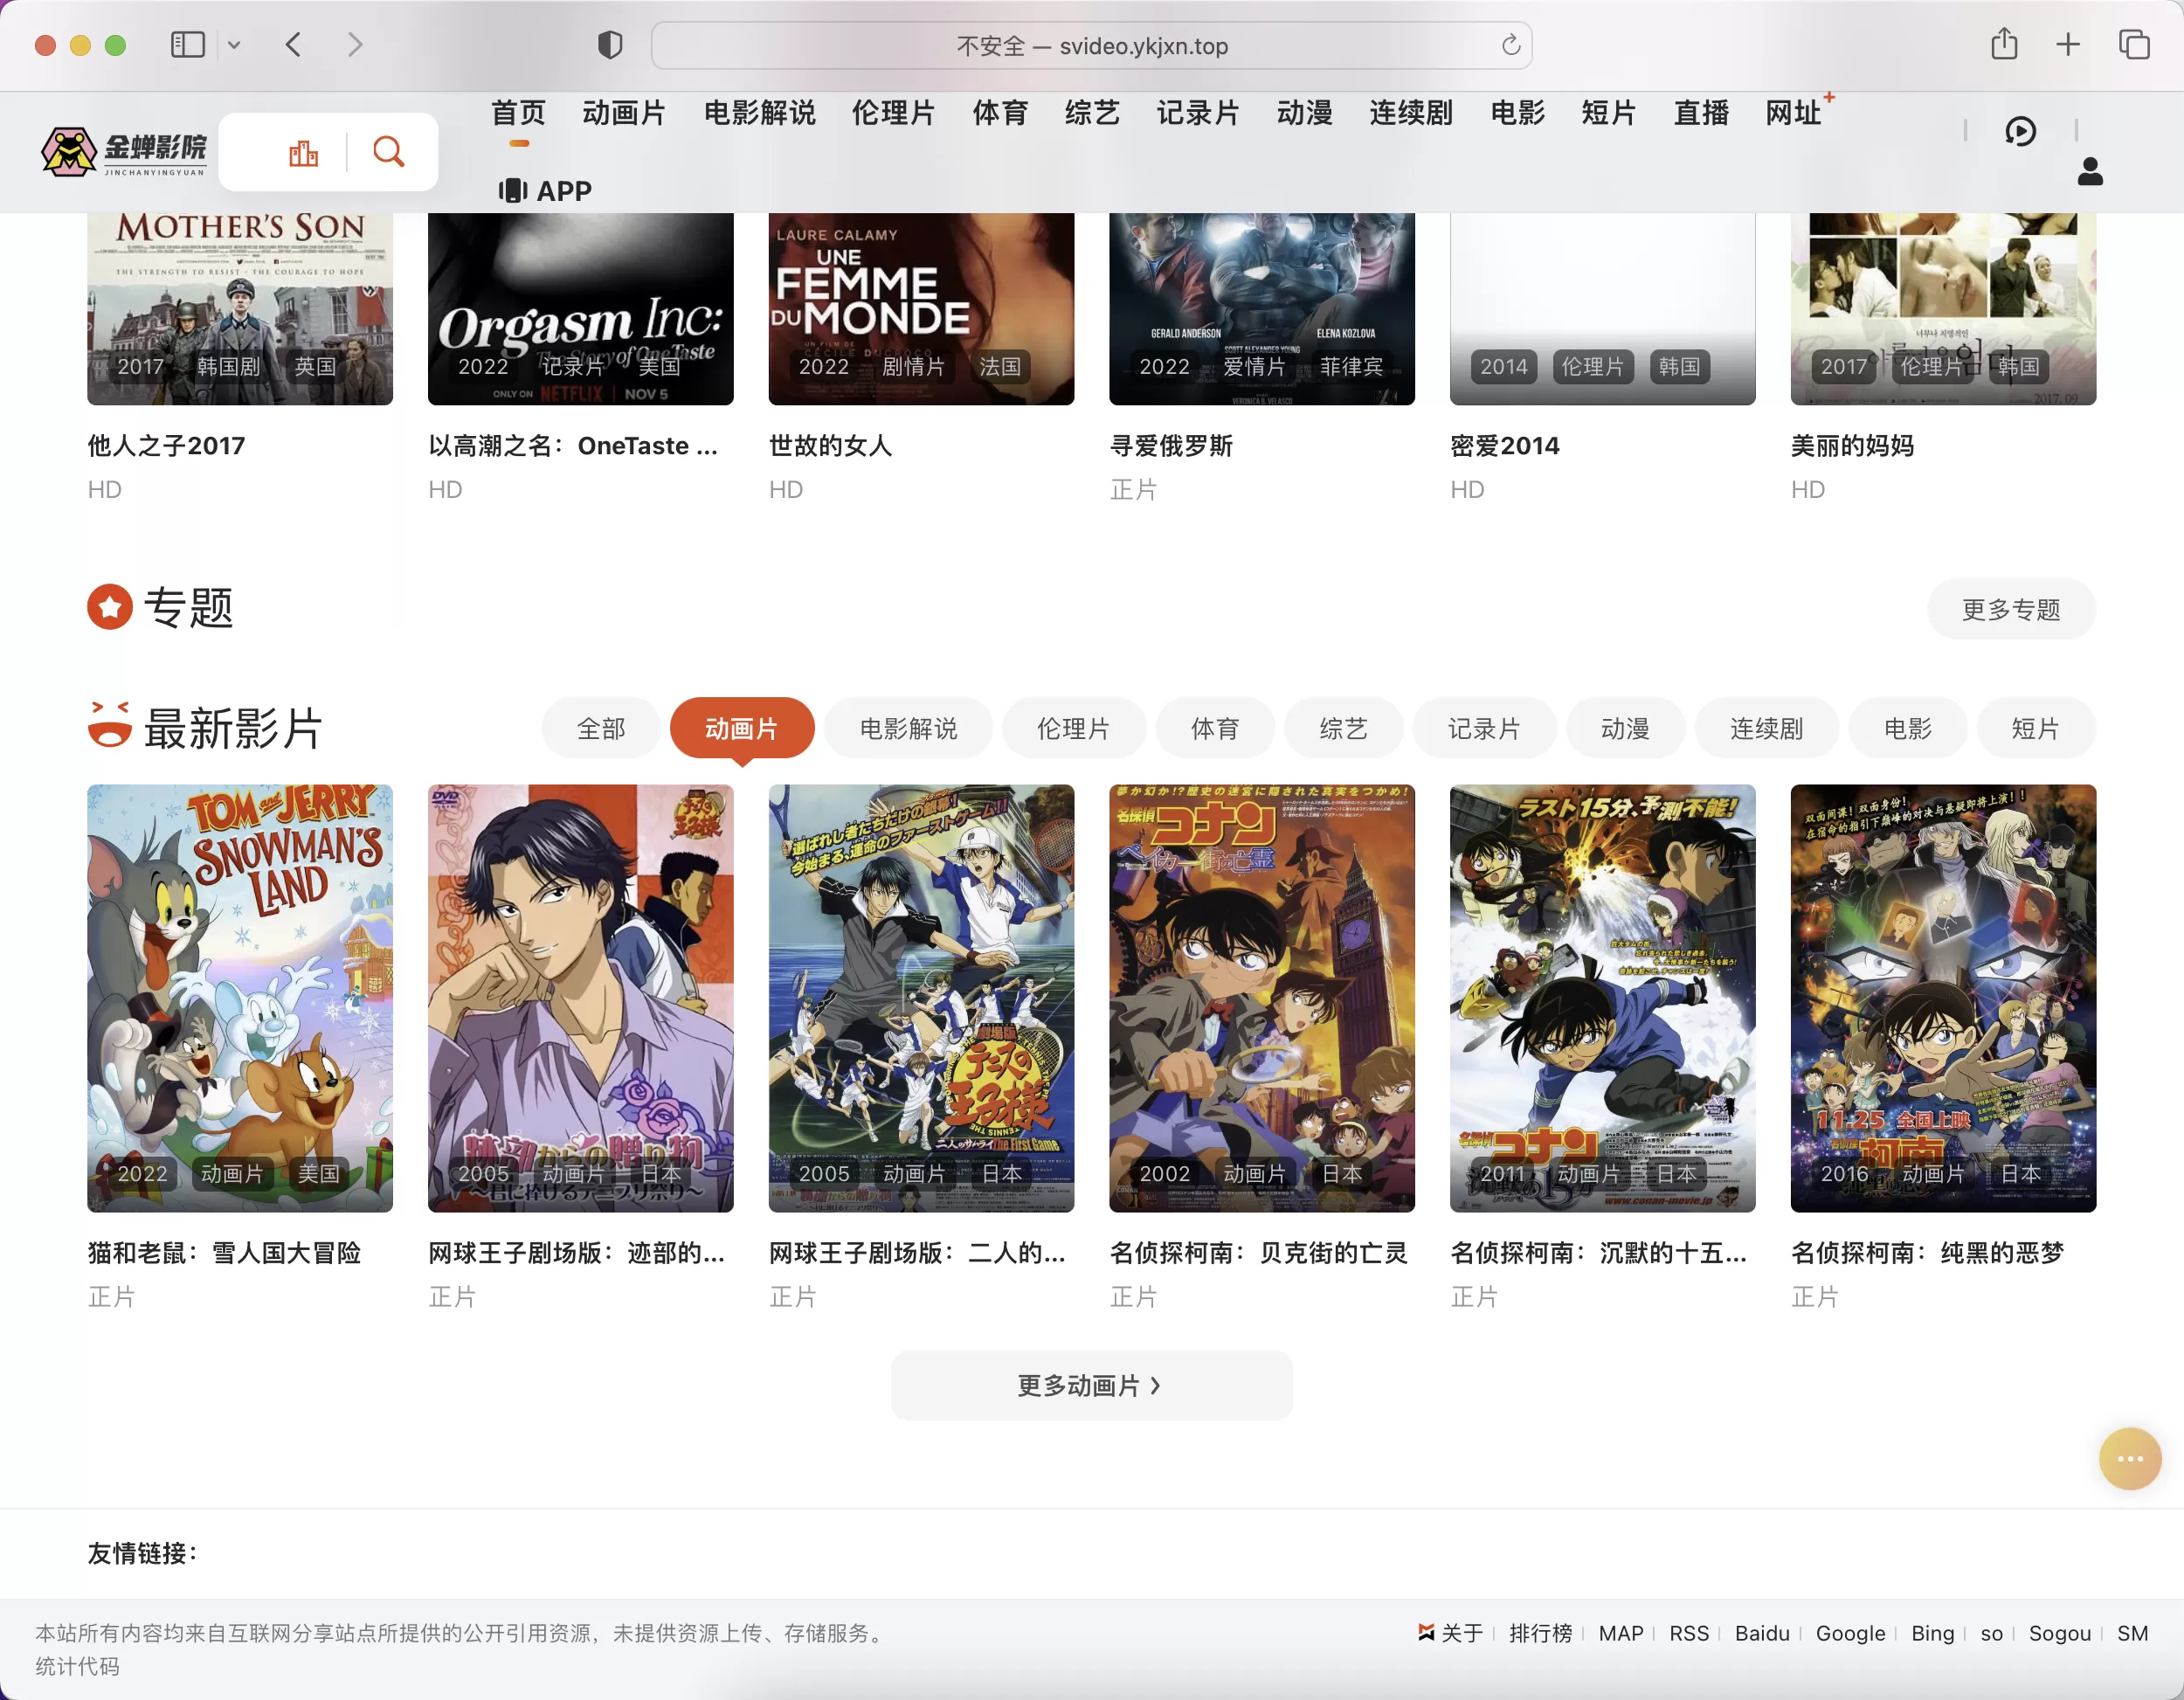2184x1700 pixels.
Task: Click the 统计代码 footer text
Action: (x=77, y=1666)
